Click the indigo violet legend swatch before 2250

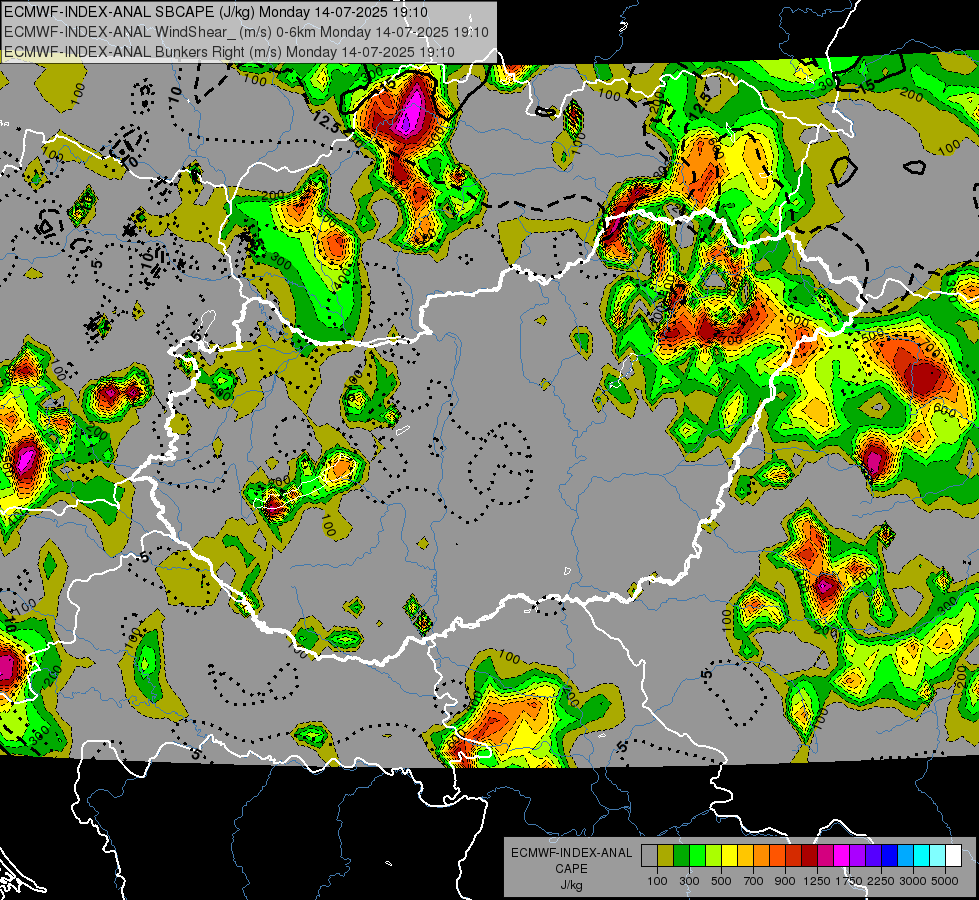pos(873,855)
